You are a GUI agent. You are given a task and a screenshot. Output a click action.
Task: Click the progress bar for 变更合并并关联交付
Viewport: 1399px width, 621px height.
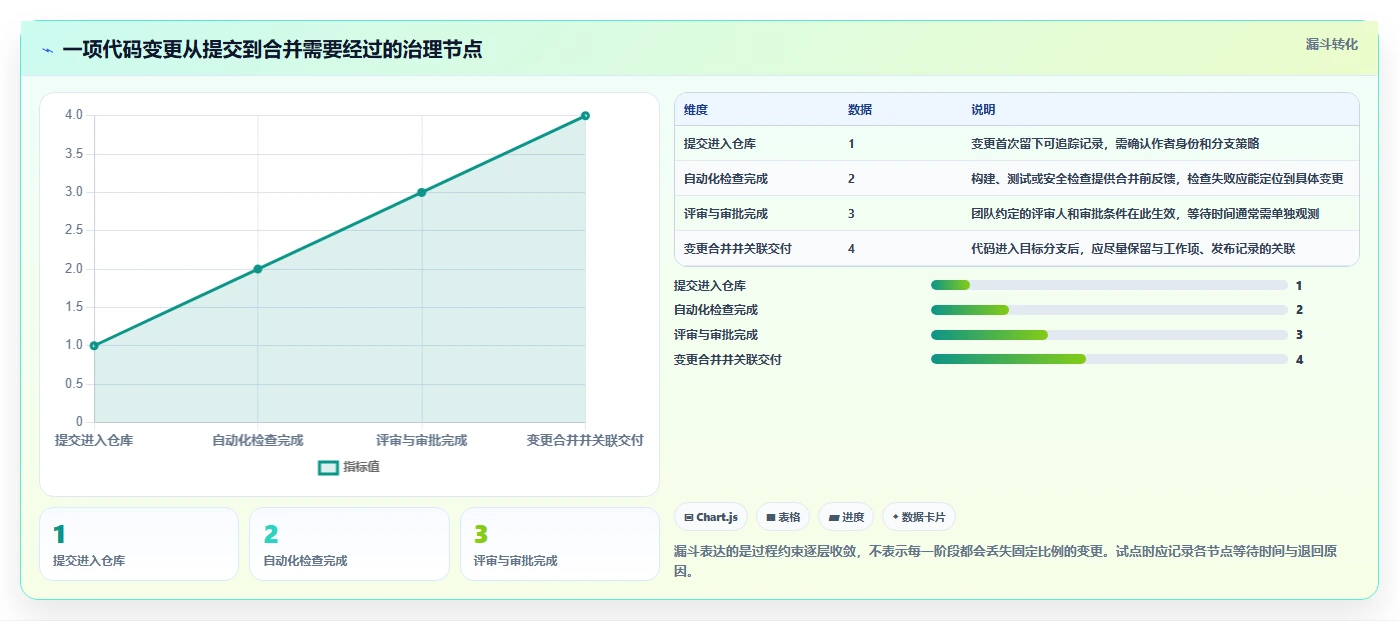[x=1109, y=359]
